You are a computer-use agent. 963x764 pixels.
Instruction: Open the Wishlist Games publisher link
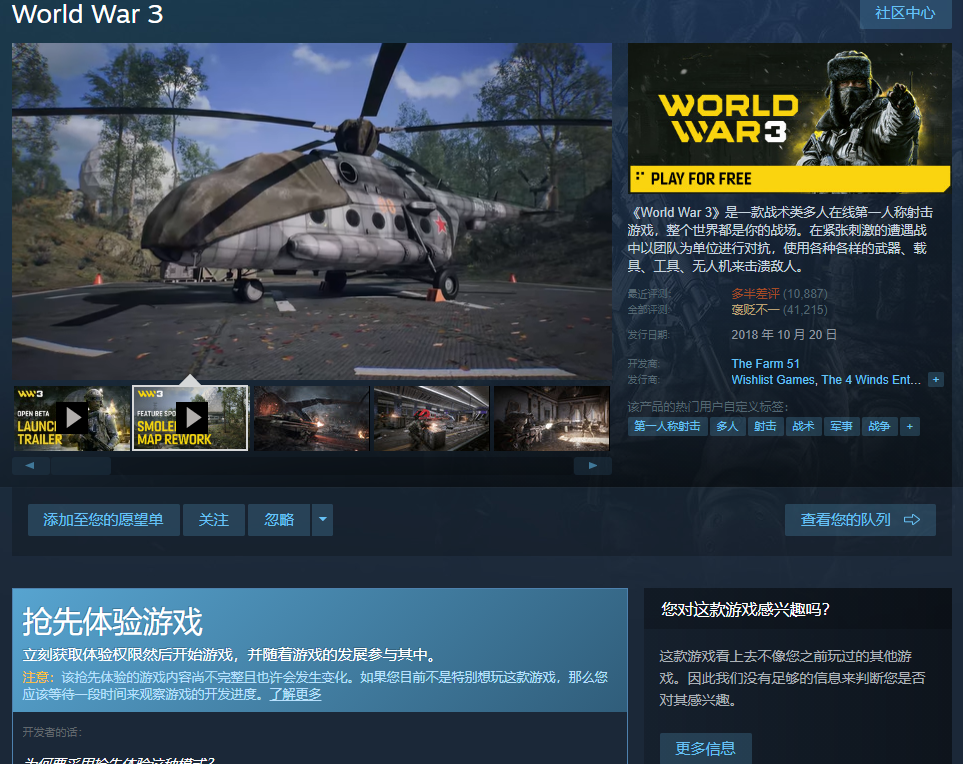pyautogui.click(x=773, y=380)
